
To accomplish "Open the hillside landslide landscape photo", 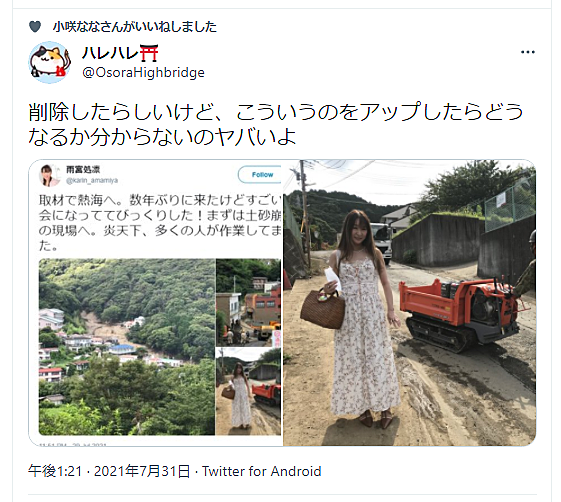I will pos(127,347).
